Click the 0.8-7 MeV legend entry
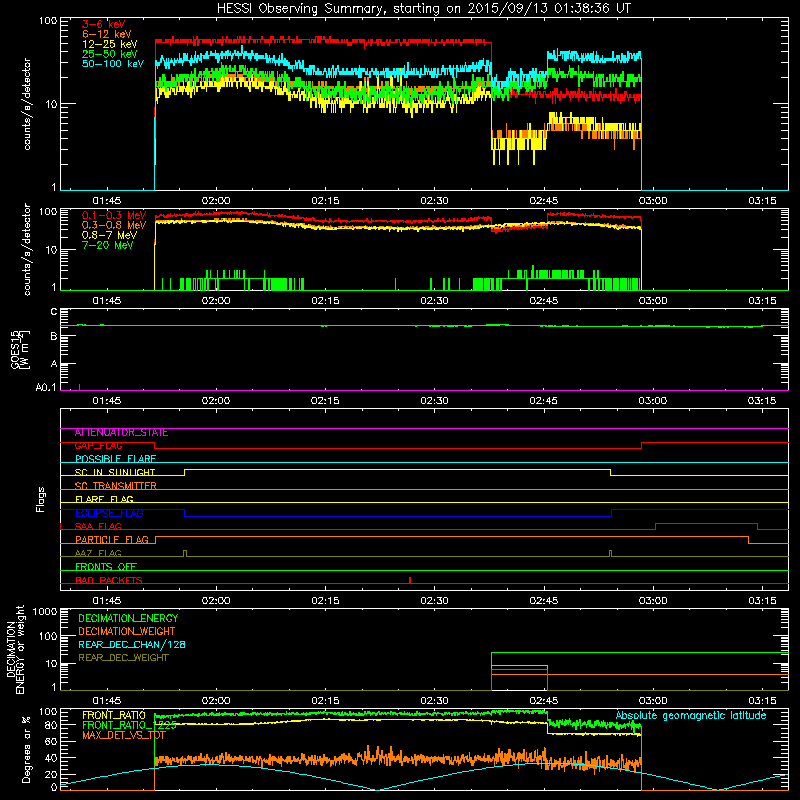The height and width of the screenshot is (800, 800). (109, 235)
